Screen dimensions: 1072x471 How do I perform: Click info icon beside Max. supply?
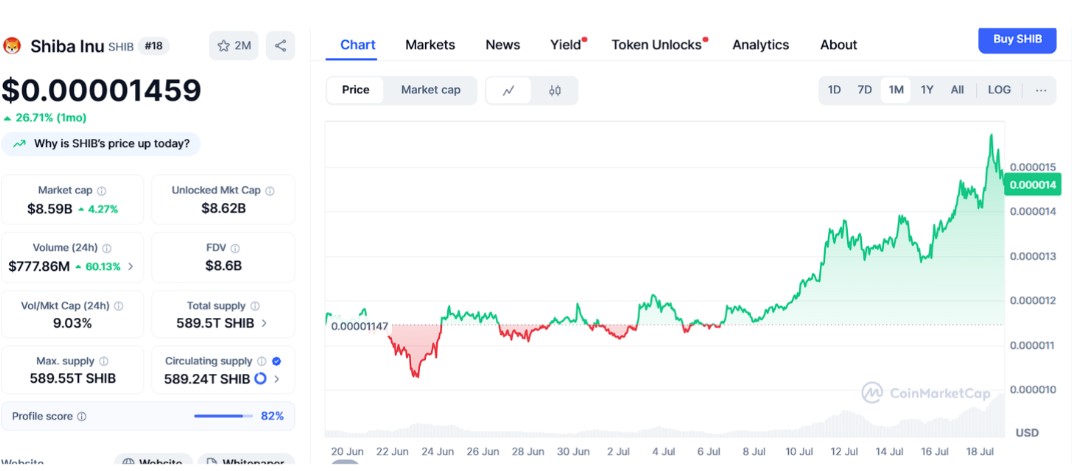tap(103, 361)
